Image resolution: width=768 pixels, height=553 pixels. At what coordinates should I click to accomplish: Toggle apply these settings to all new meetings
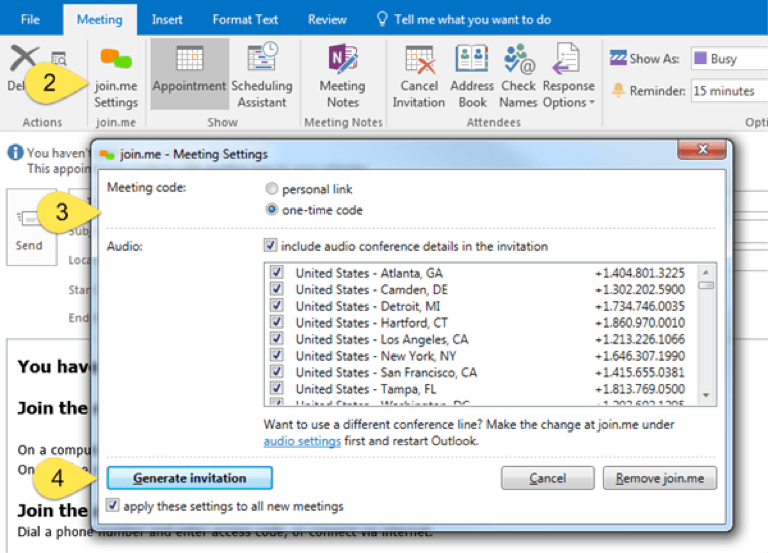tap(113, 505)
